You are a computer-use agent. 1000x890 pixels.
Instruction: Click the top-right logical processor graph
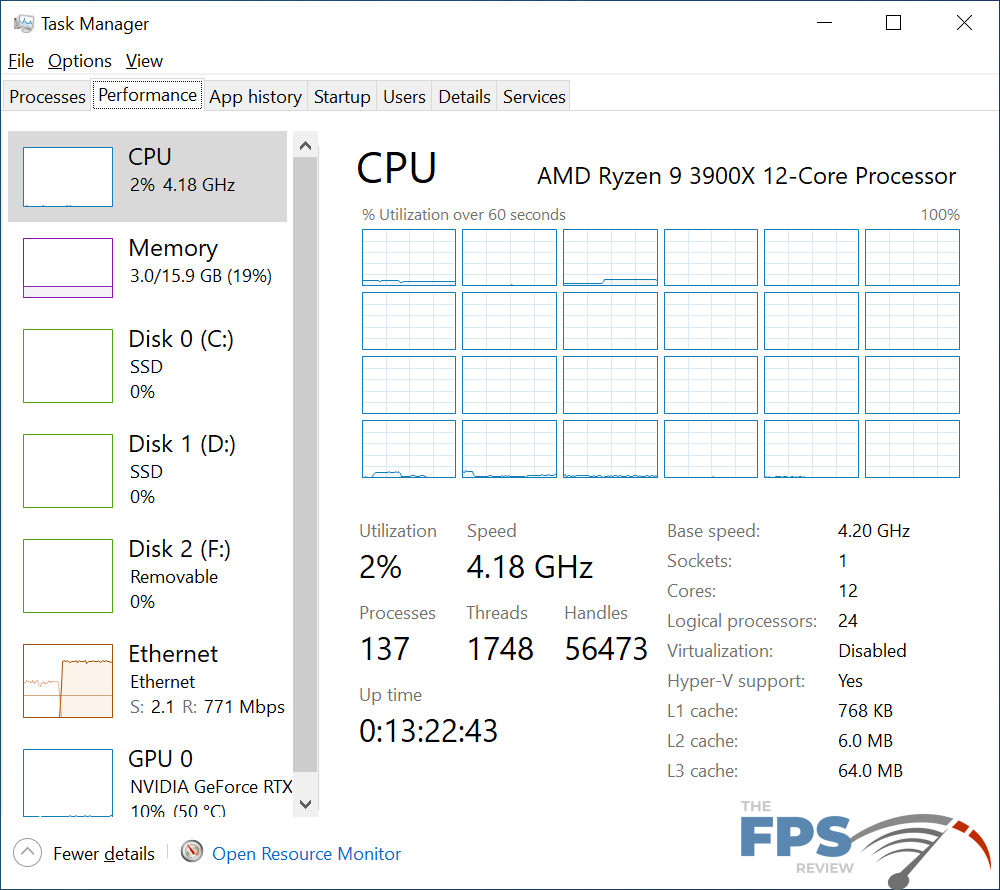[x=912, y=258]
